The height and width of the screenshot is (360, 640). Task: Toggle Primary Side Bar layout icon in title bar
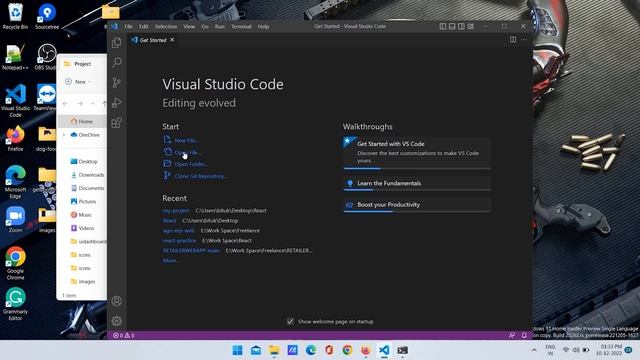coord(443,26)
